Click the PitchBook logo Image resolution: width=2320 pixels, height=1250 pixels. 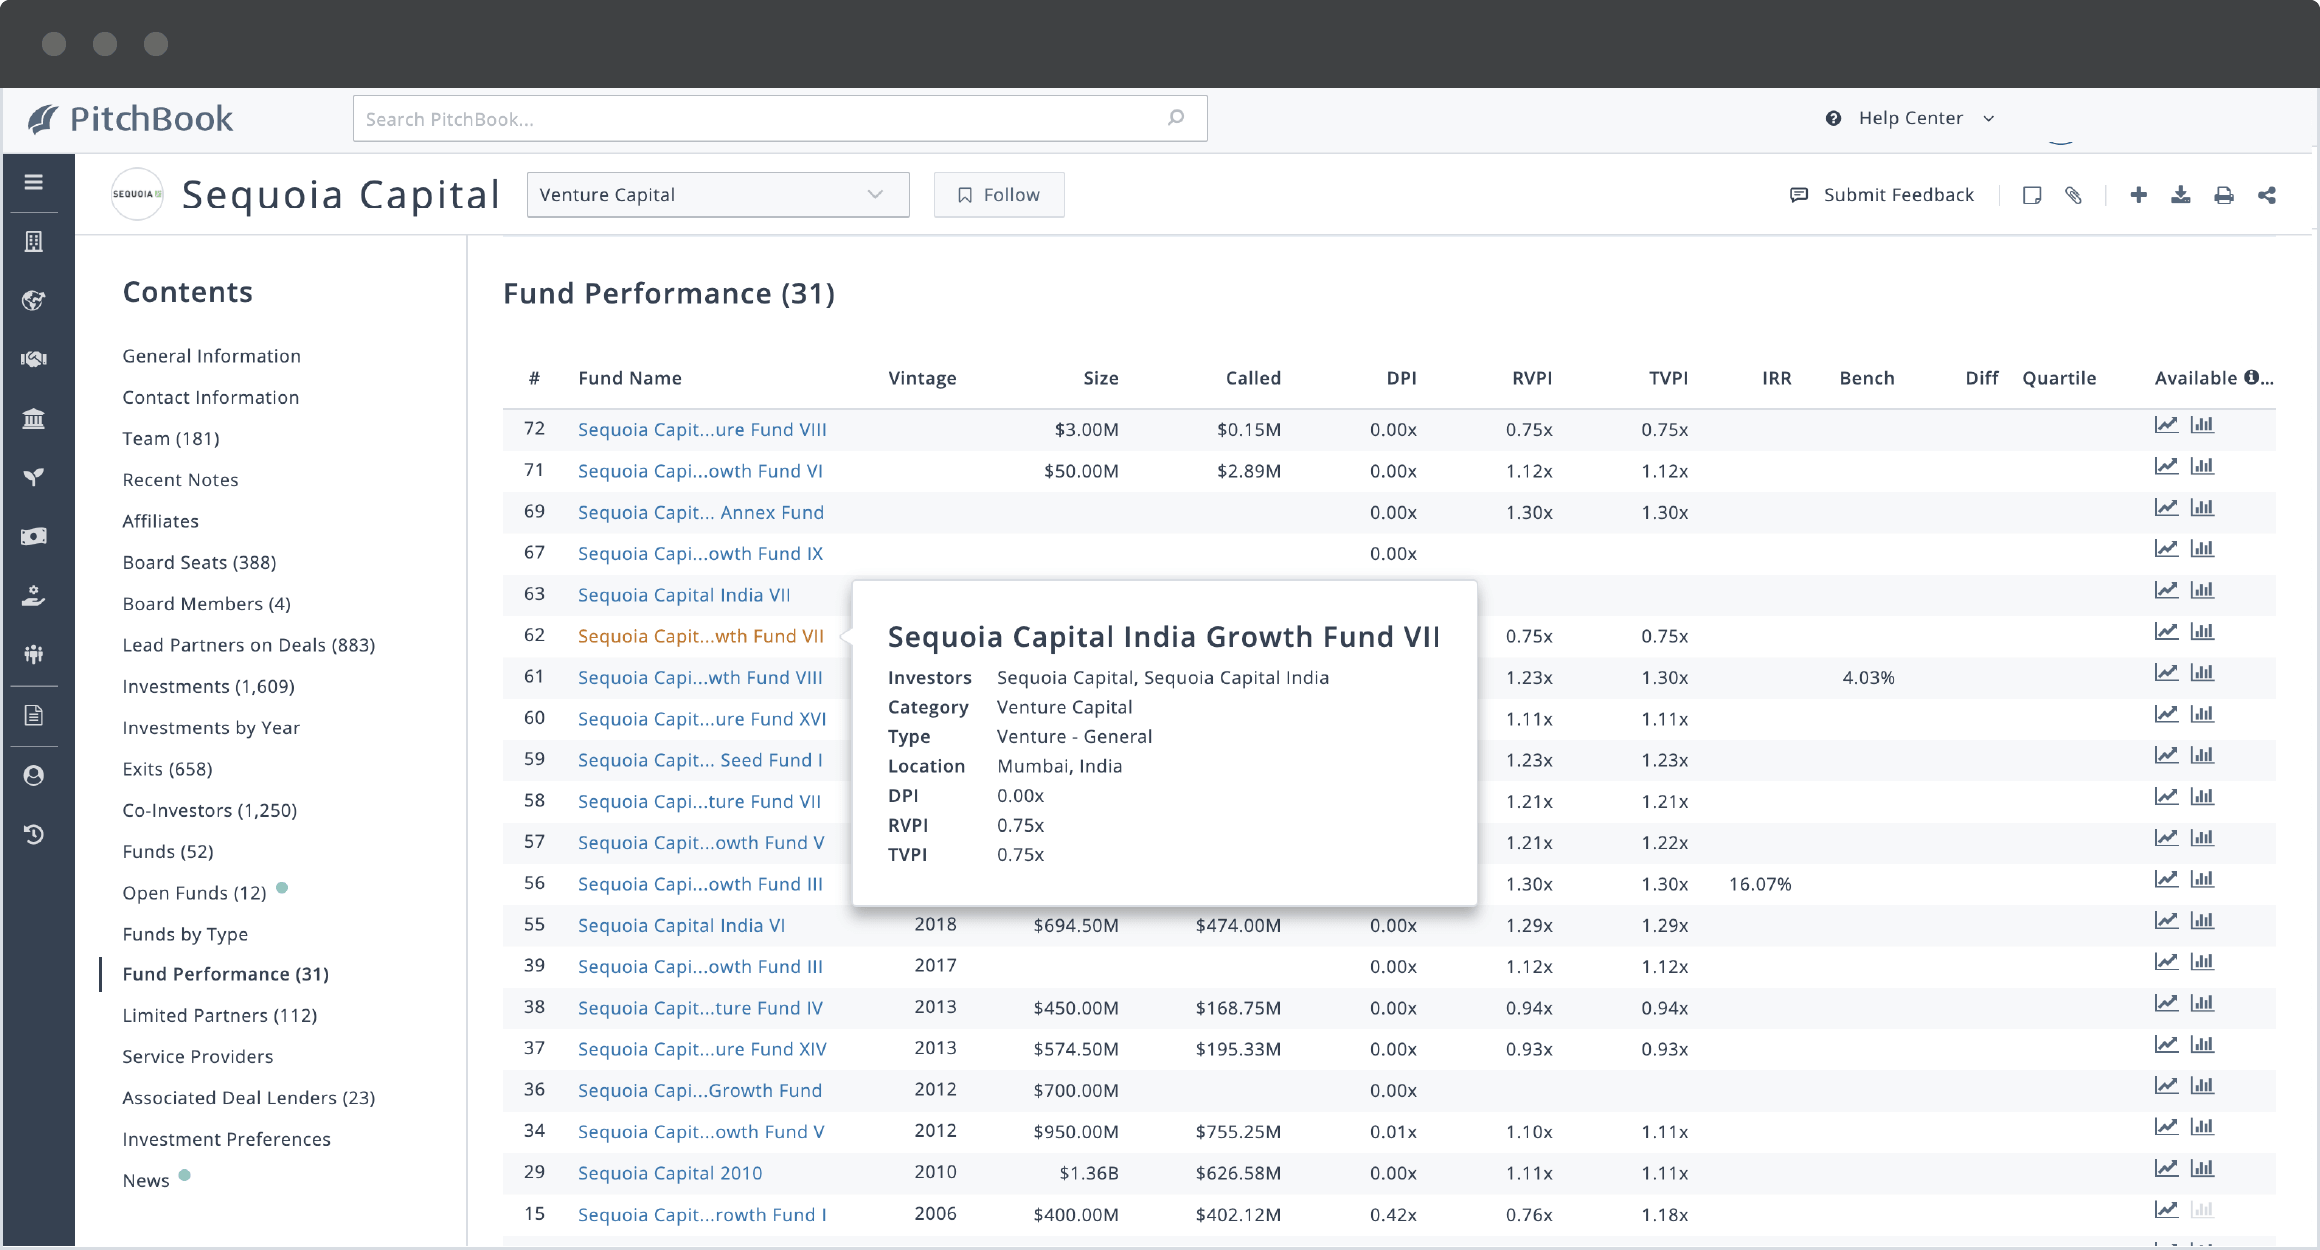(x=131, y=119)
